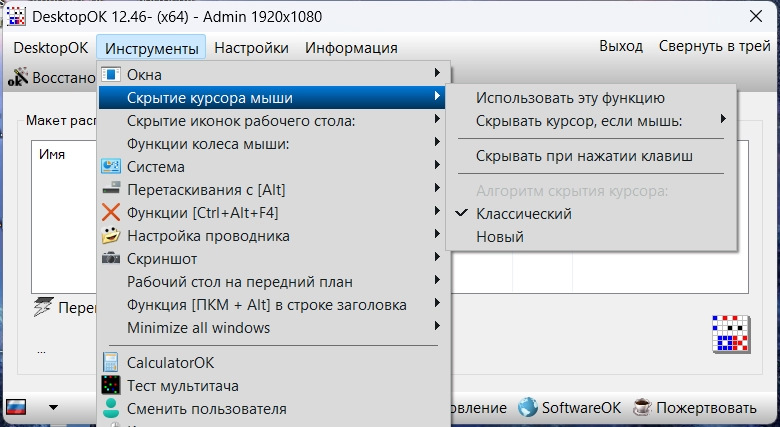Select the Новый cursor hiding algorithm
The width and height of the screenshot is (780, 427).
(499, 237)
